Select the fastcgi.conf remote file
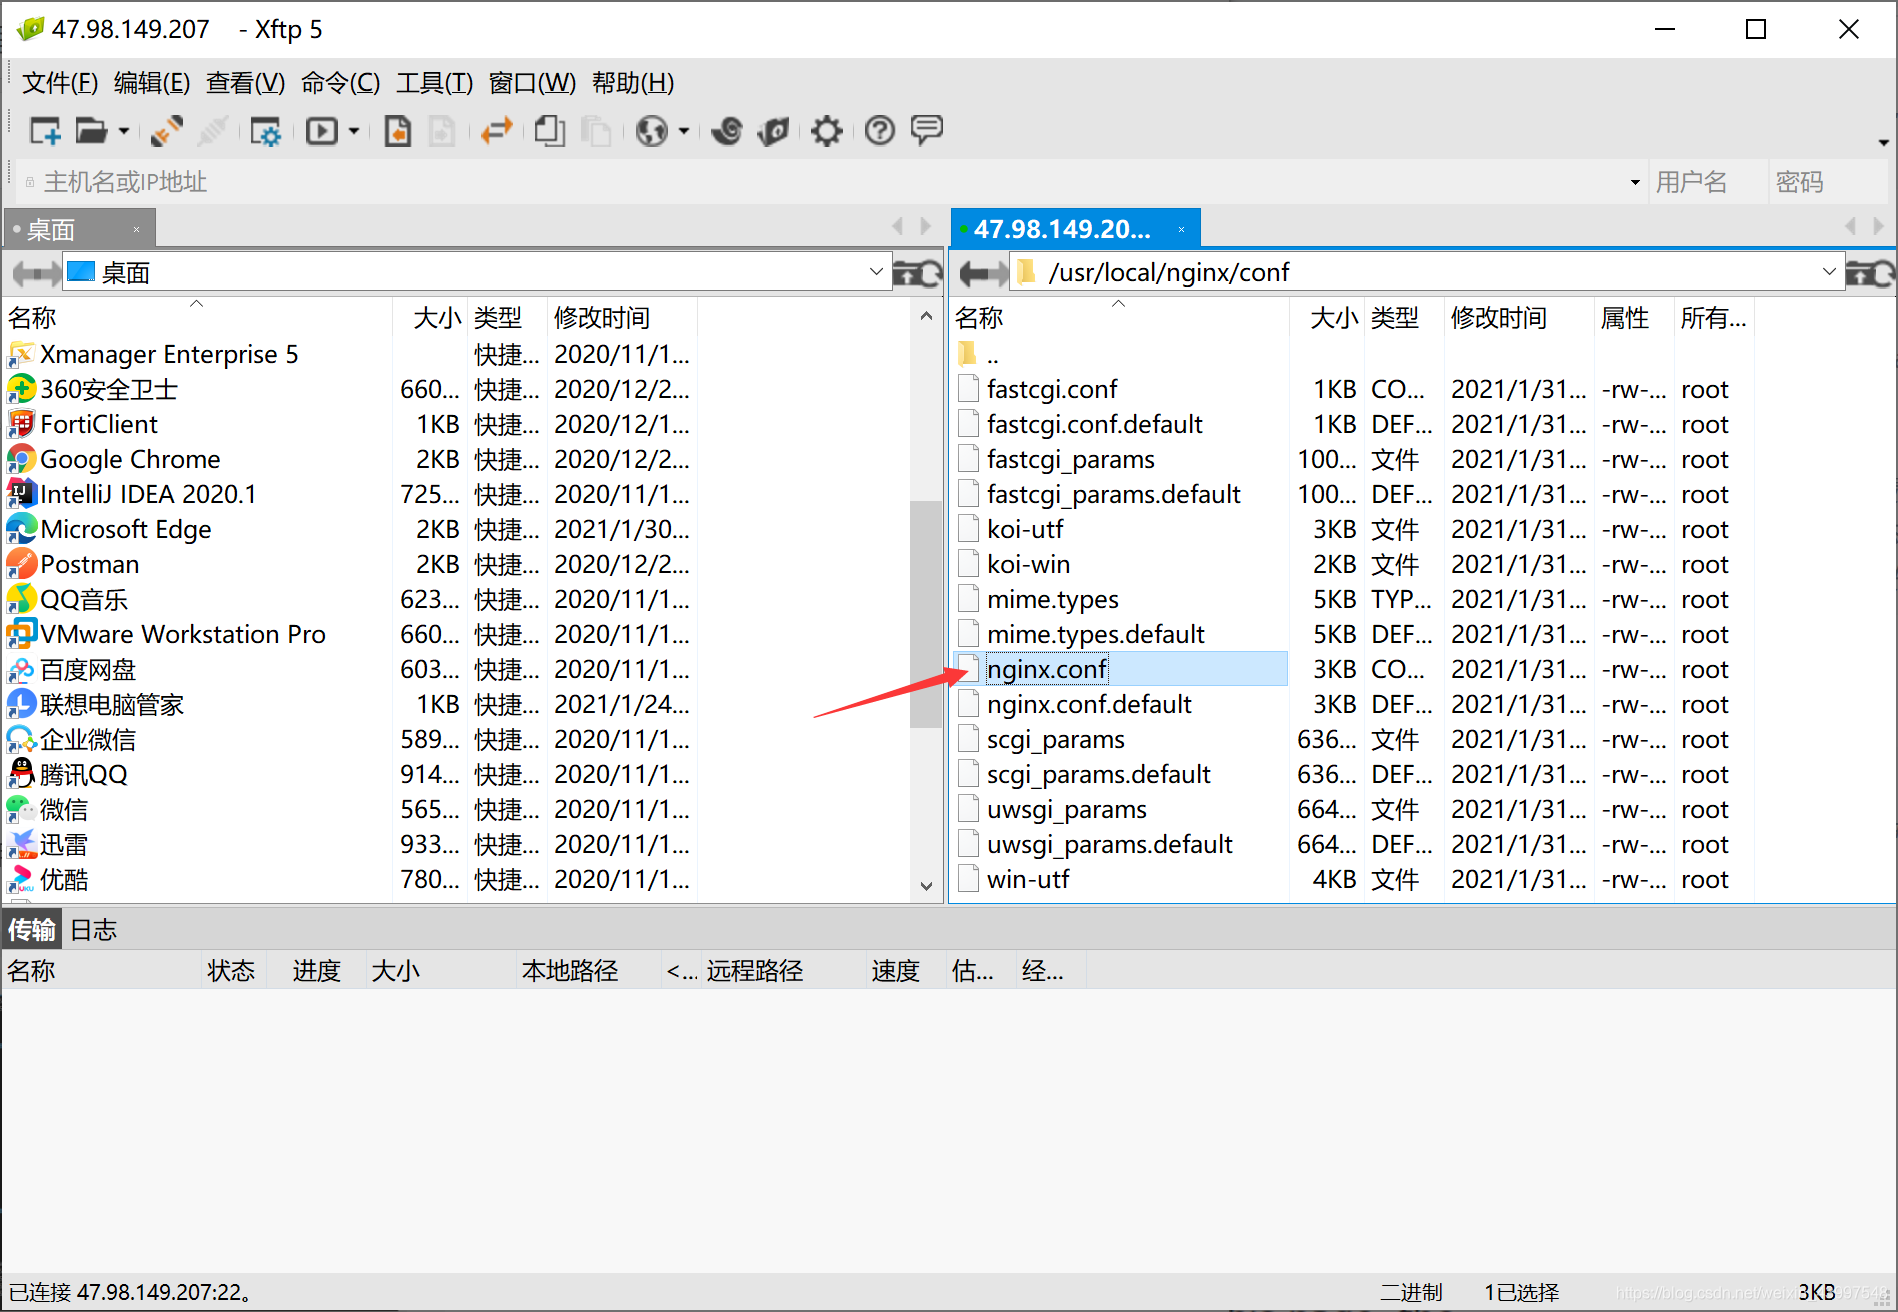Viewport: 1898px width, 1312px height. (x=1052, y=389)
